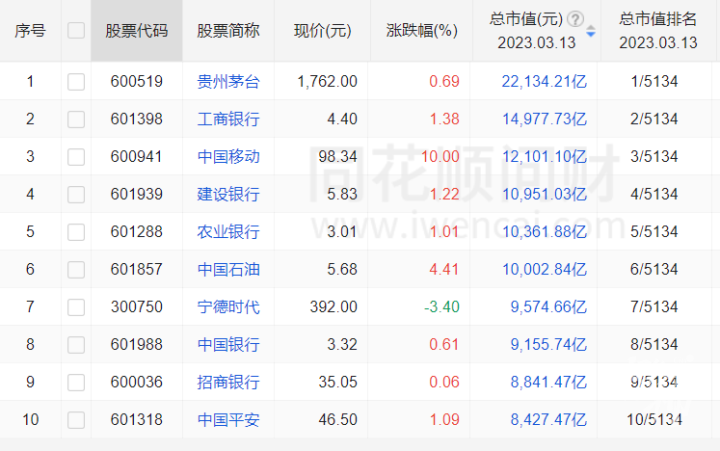Click the ranking 7/5134
720x451 pixels.
coord(654,307)
